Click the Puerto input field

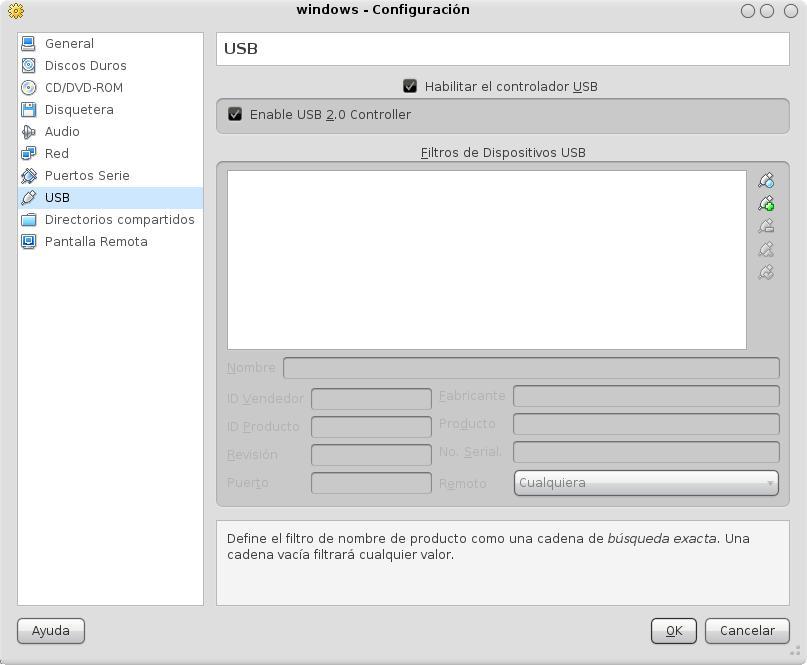[x=371, y=483]
